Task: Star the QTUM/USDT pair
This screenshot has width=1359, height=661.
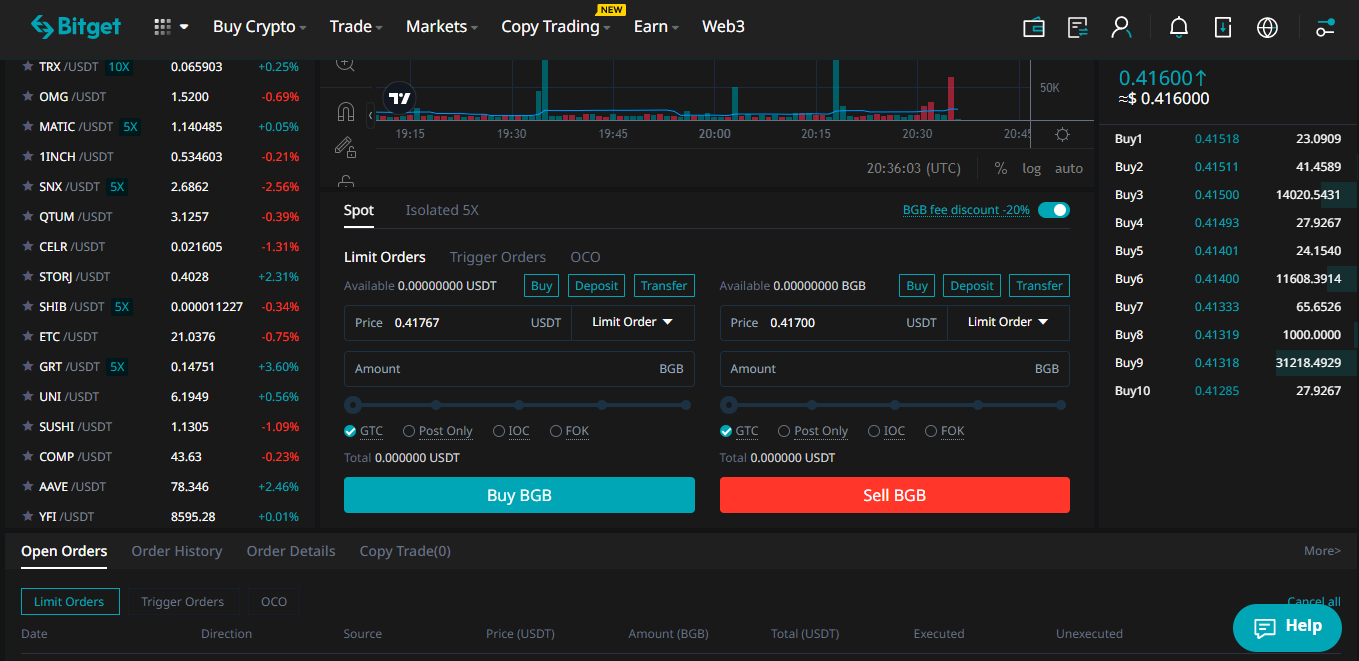Action: [28, 217]
